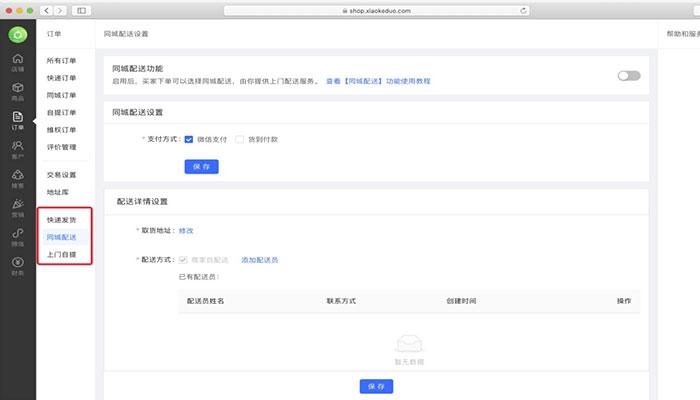
Task: Check the 货到付款 payment checkbox
Action: point(239,139)
